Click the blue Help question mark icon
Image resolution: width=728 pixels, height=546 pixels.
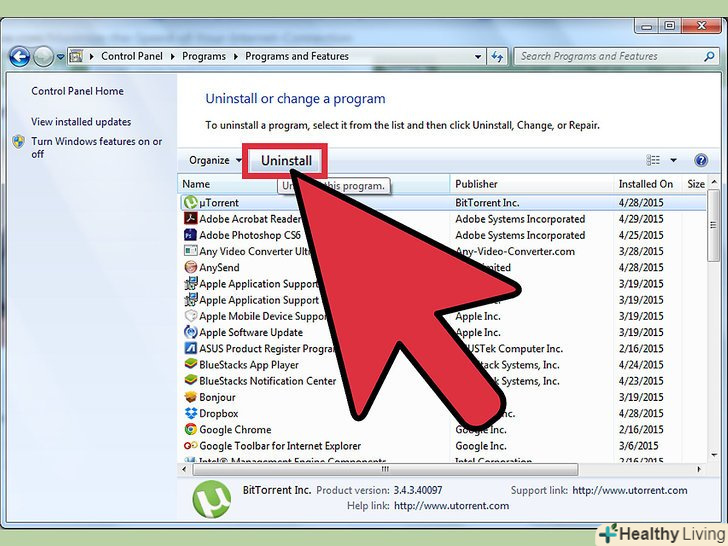(701, 160)
